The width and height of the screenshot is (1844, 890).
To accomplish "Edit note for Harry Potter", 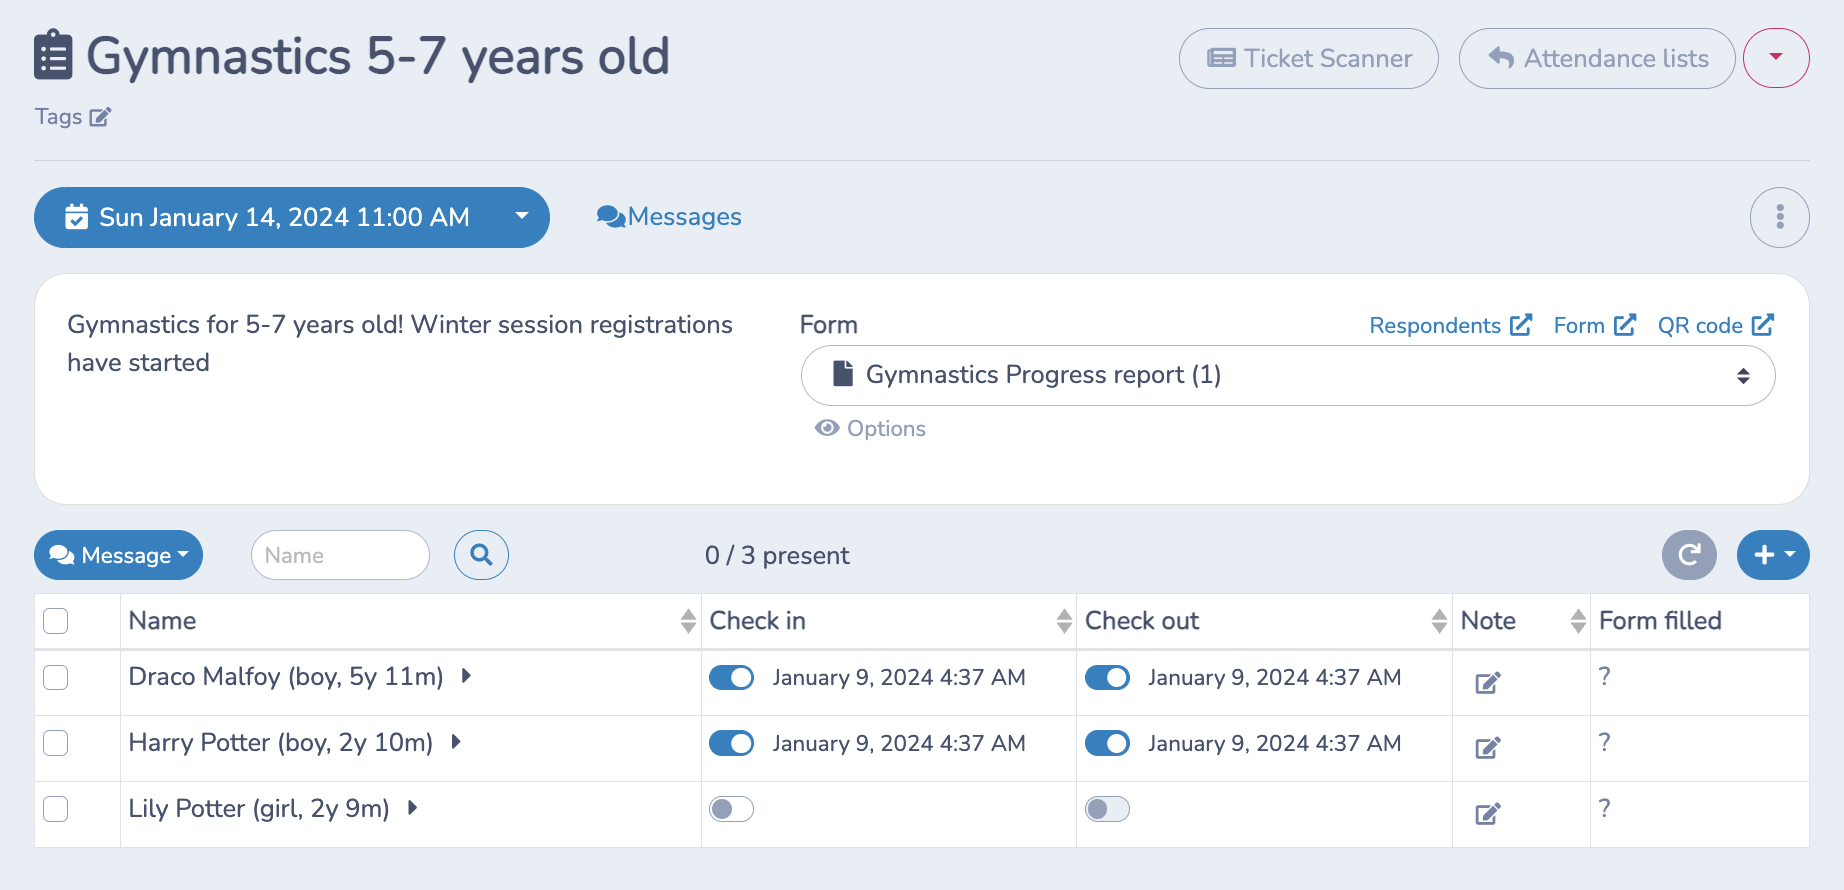I will point(1488,748).
